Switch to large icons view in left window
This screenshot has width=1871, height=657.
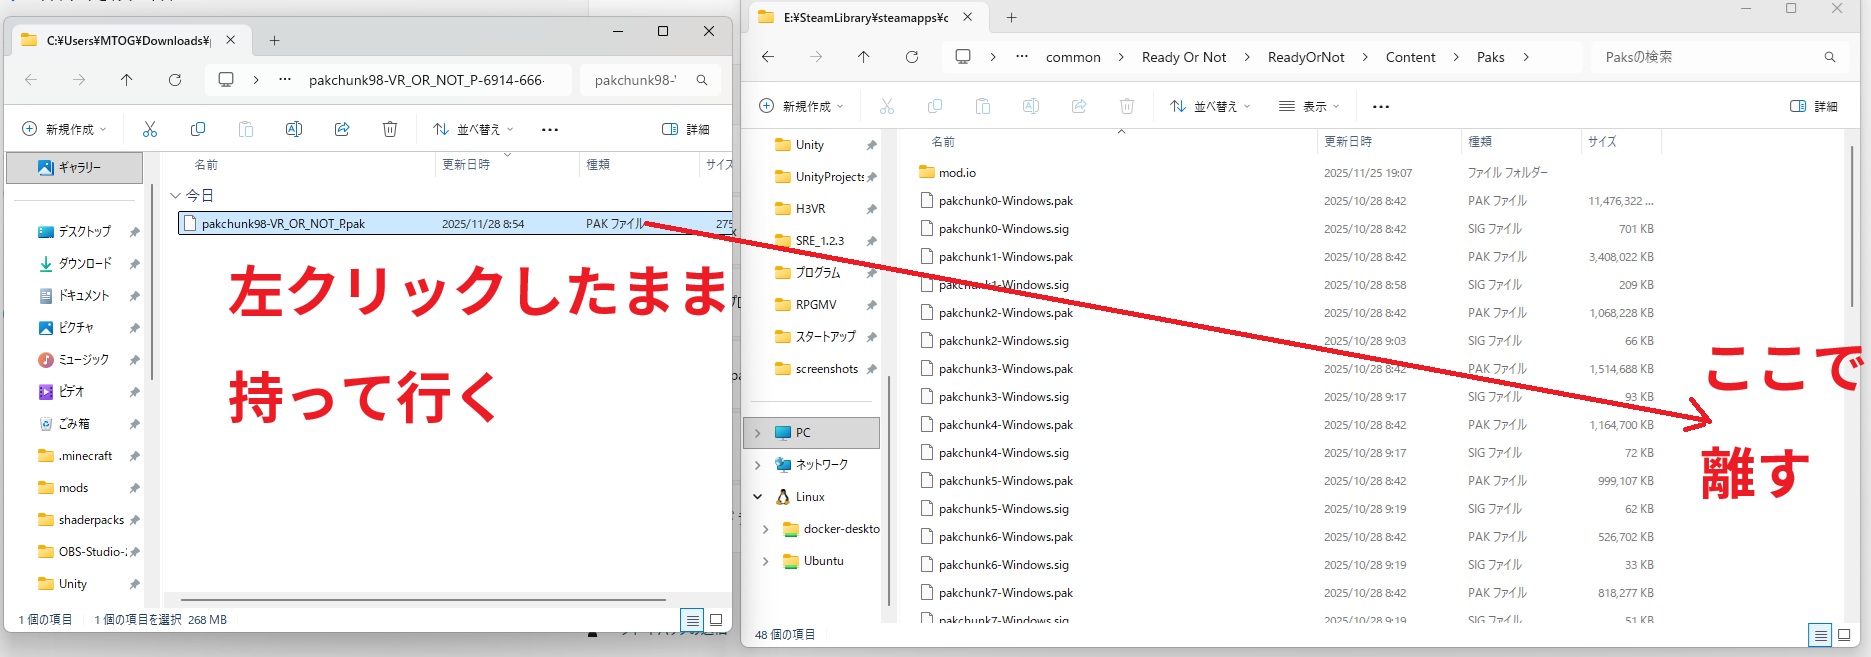click(x=716, y=620)
